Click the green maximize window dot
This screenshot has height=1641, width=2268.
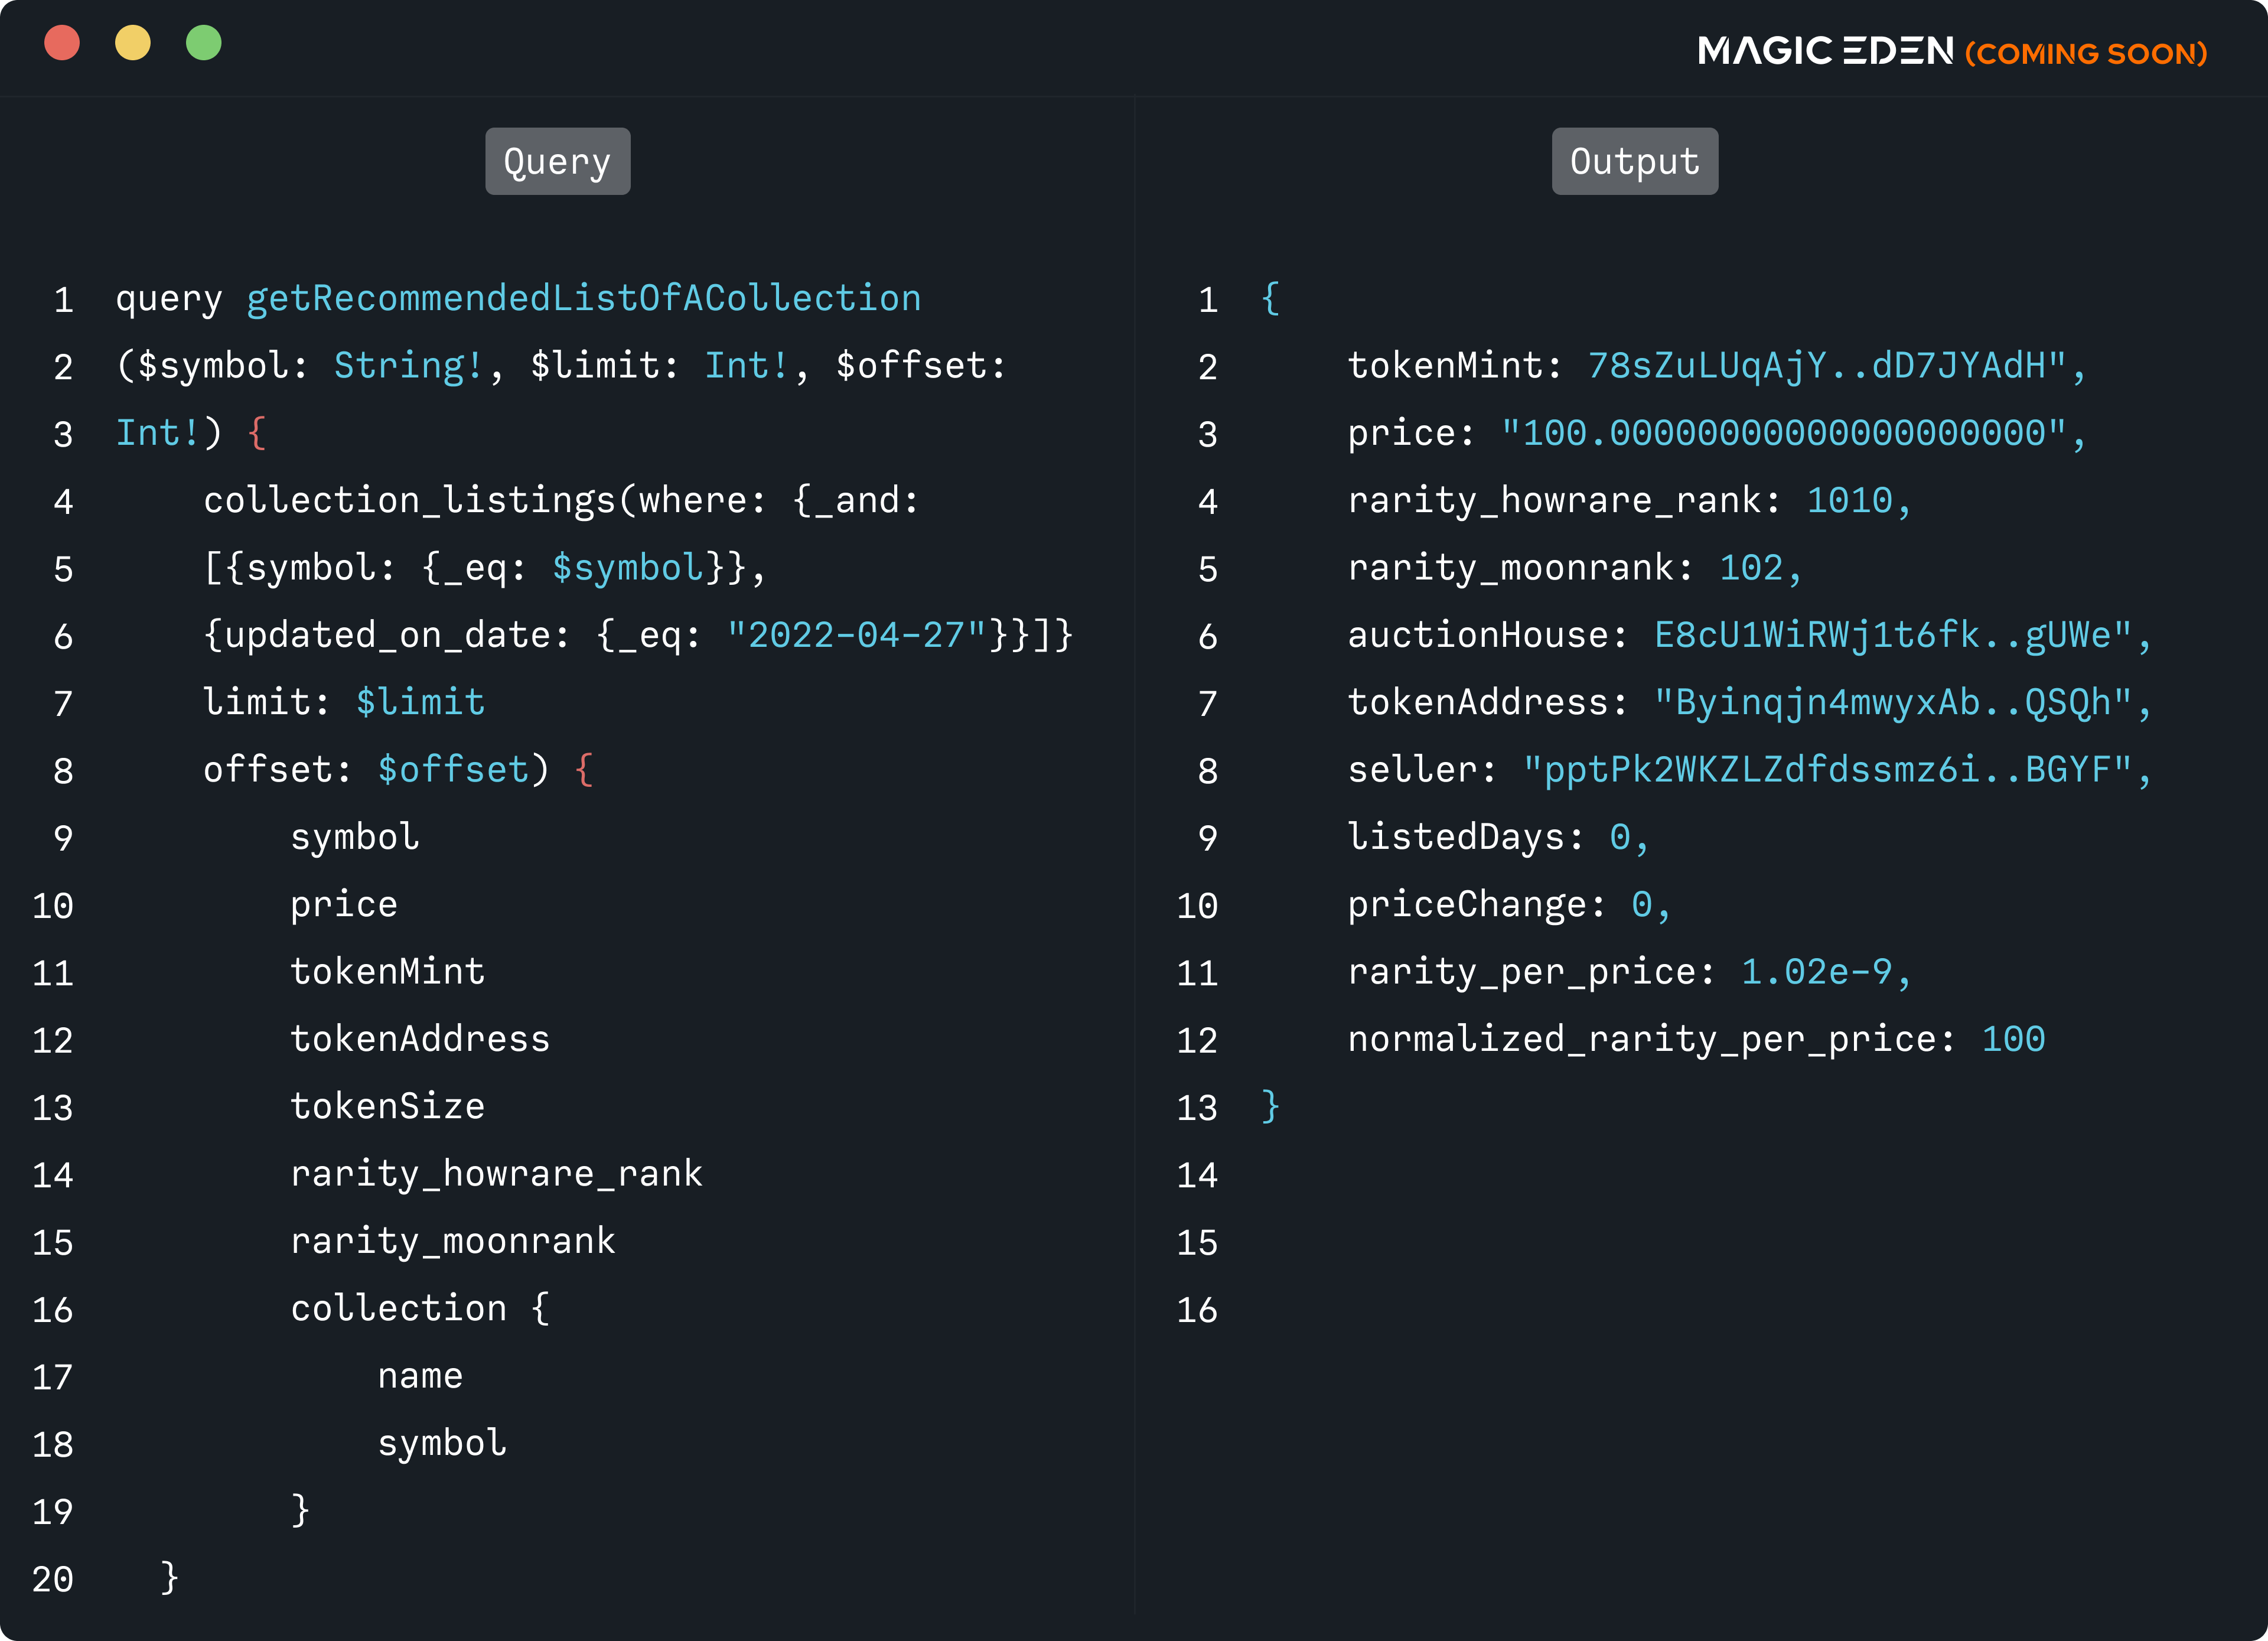[204, 43]
